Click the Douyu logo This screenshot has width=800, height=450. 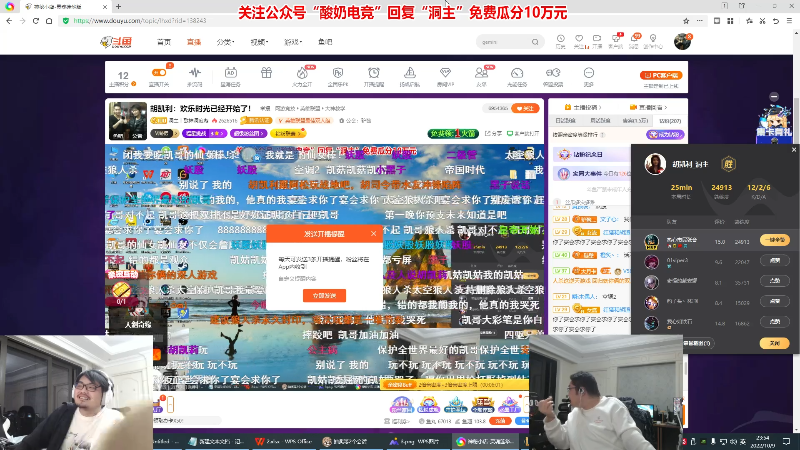tap(116, 42)
